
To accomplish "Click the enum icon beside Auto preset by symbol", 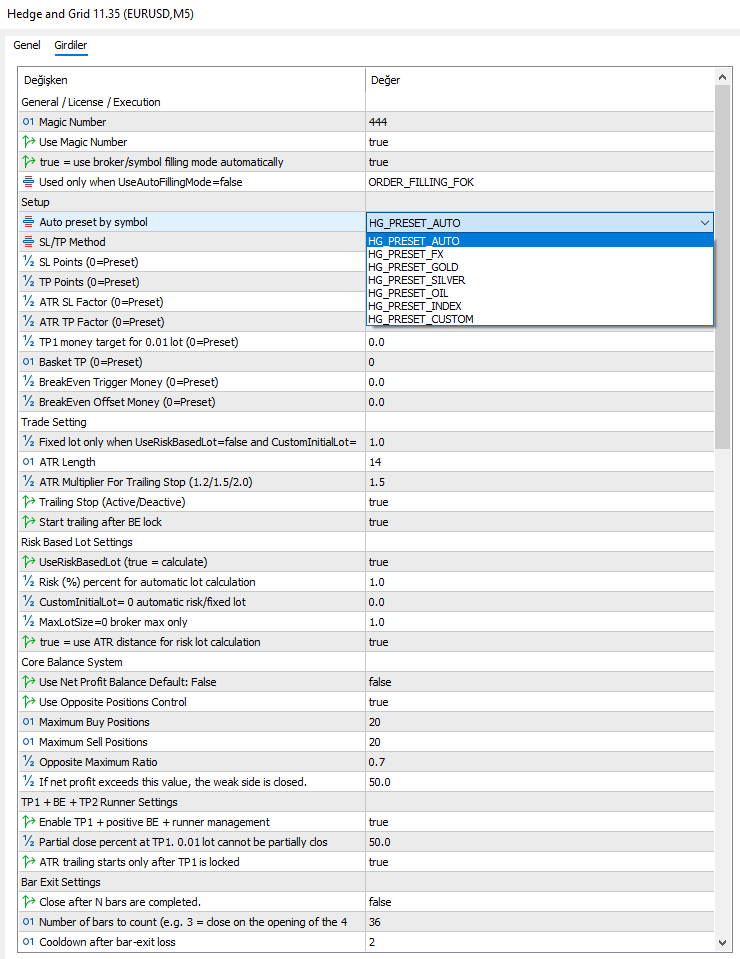I will (x=28, y=221).
